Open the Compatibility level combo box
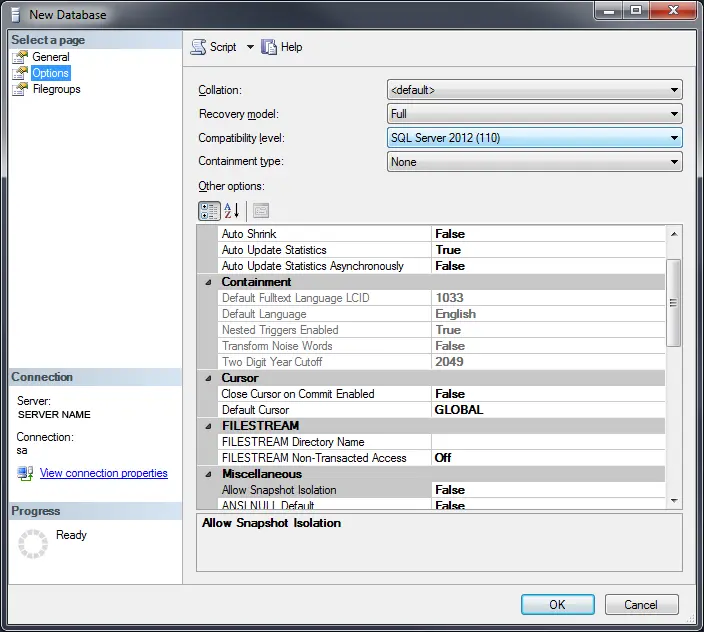 (534, 138)
